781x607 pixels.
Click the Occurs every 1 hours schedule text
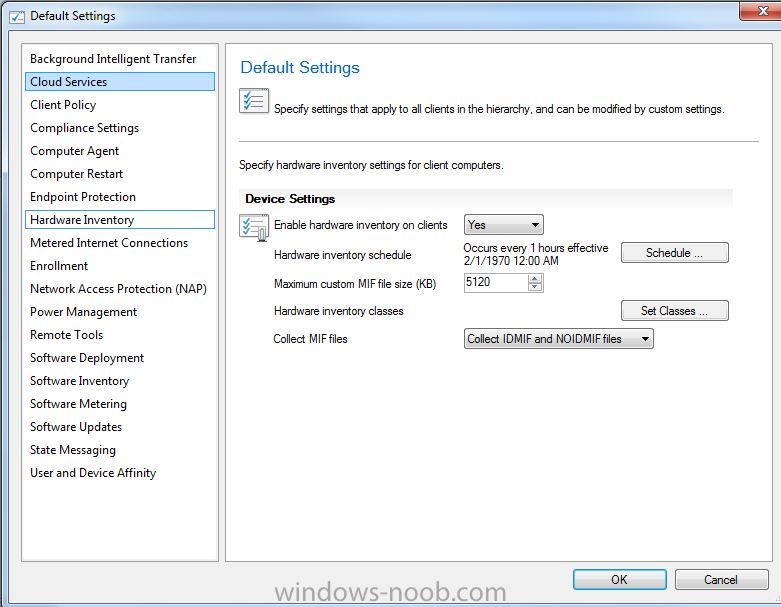[535, 254]
